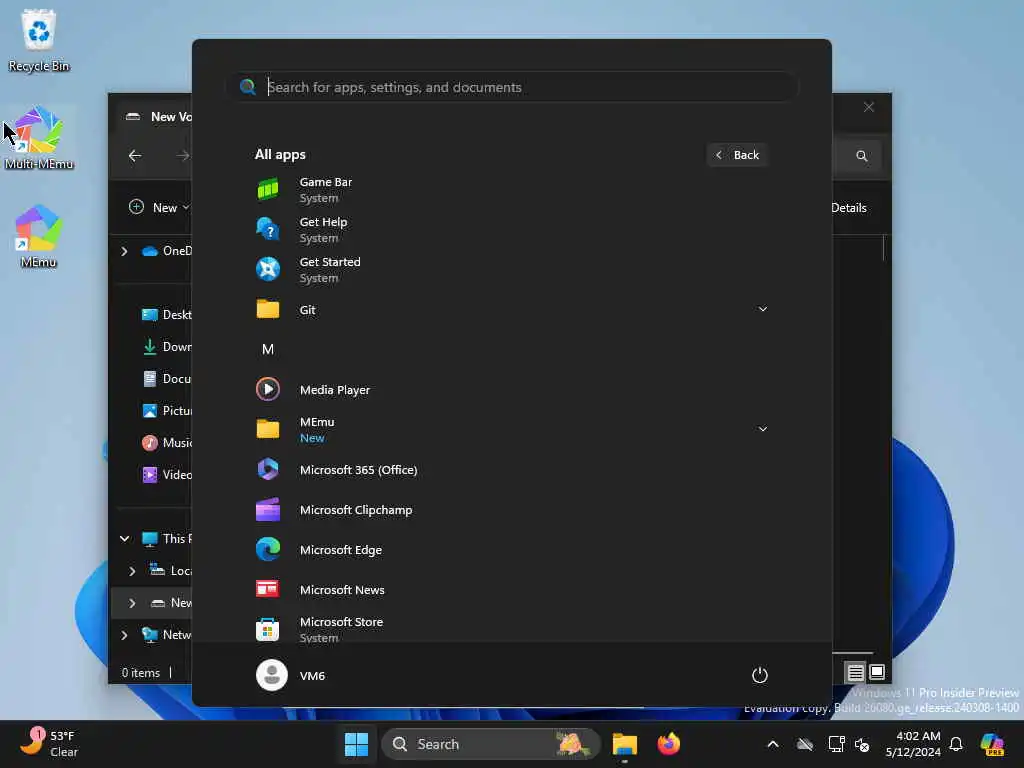Open Microsoft News
This screenshot has height=768, width=1024.
click(511, 590)
